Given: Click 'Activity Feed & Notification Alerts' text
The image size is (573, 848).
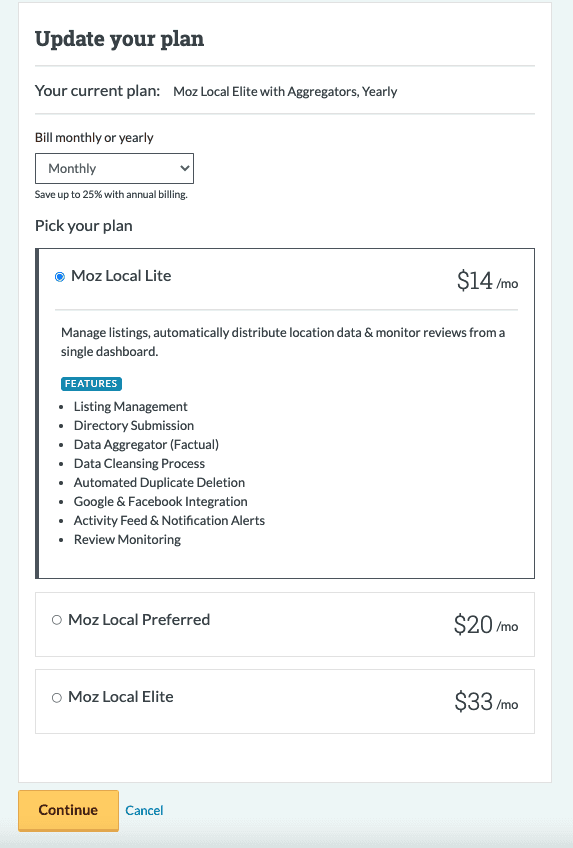Looking at the screenshot, I should tap(169, 520).
